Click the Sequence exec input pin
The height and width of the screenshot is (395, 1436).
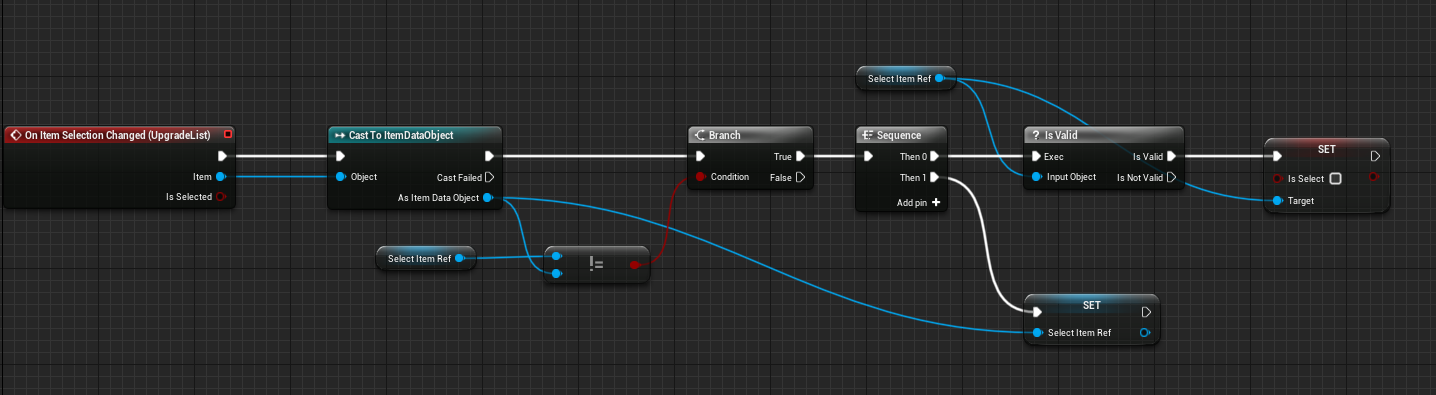pyautogui.click(x=869, y=156)
